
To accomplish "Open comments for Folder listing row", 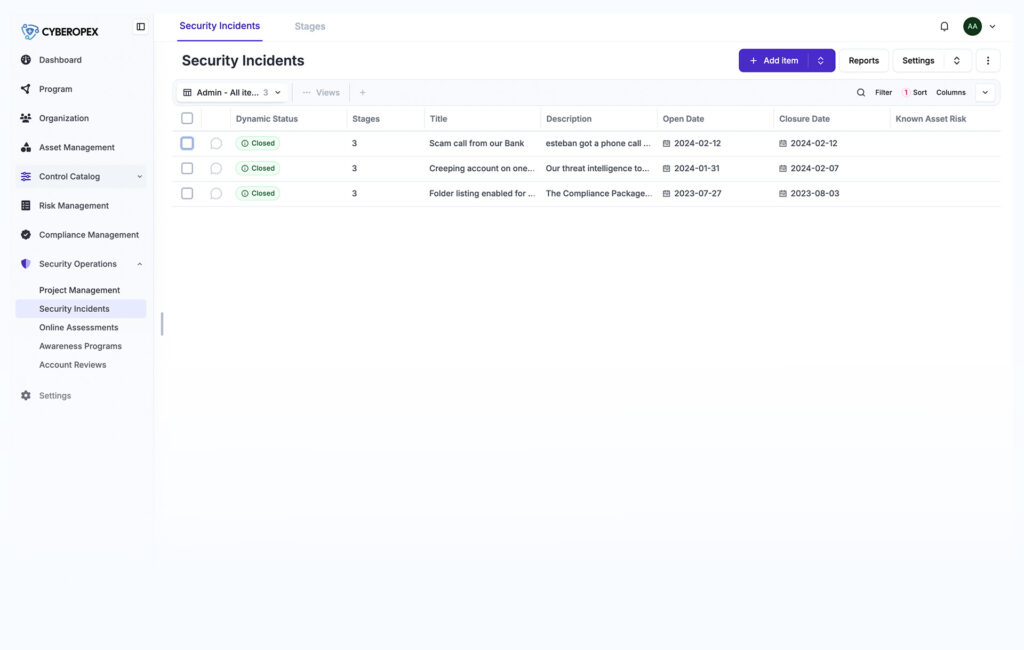I will [216, 193].
